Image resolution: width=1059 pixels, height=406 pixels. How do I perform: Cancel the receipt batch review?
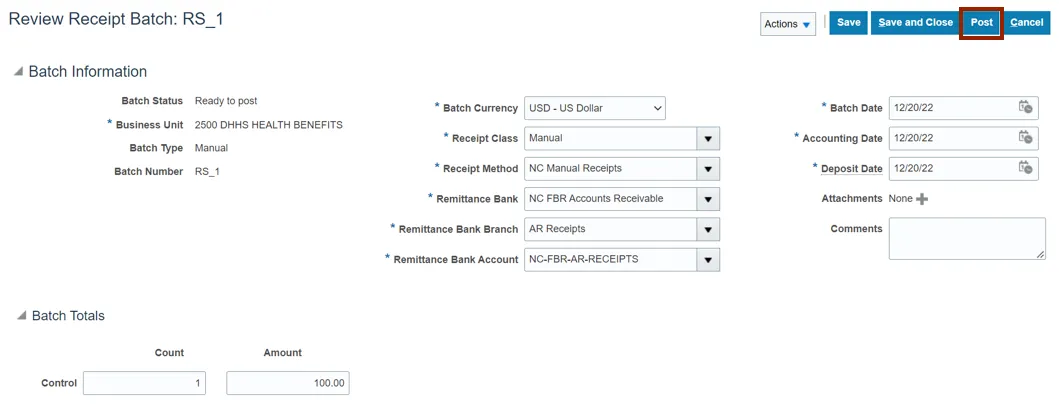coord(1027,23)
